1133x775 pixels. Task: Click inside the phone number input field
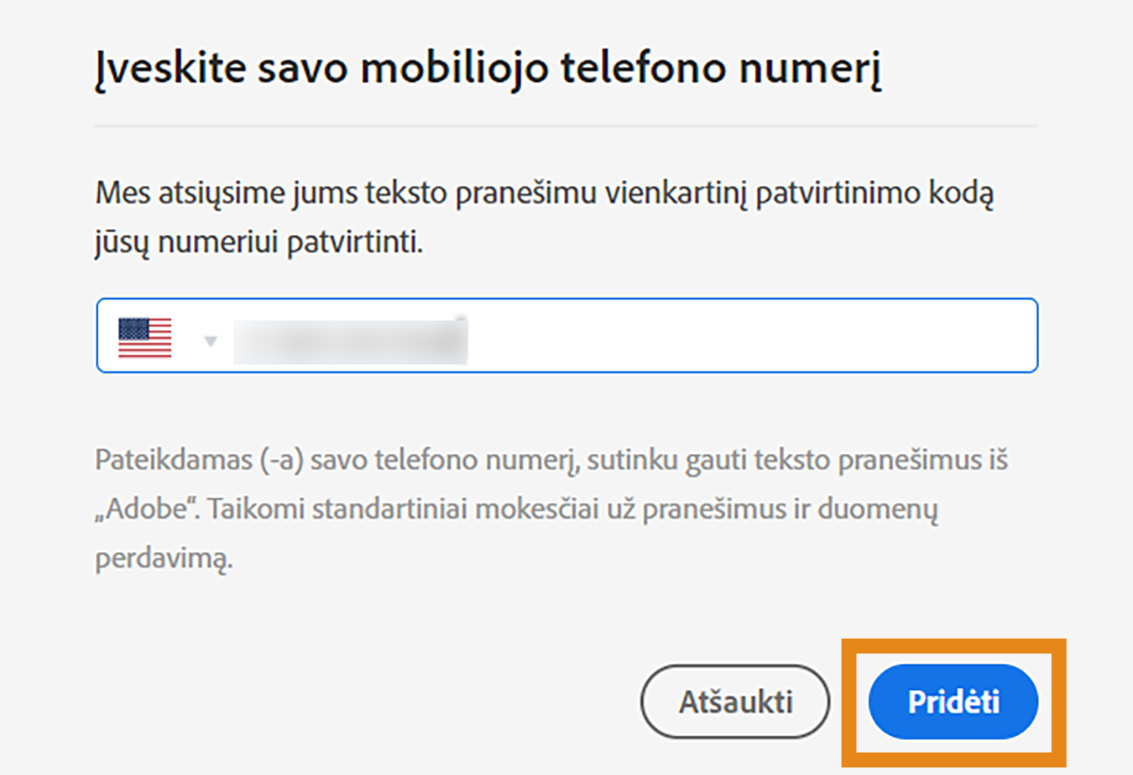(x=600, y=336)
